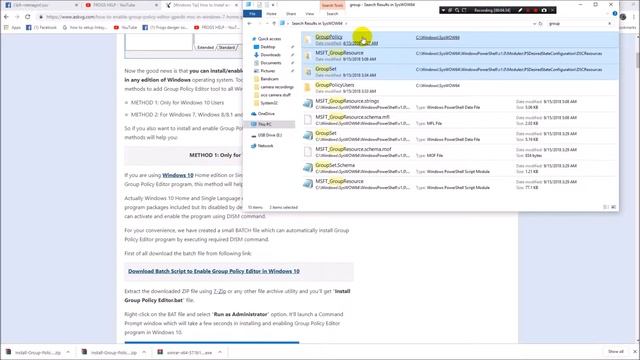Switch to the Search ribbon tab
This screenshot has width=640, height=360.
(x=332, y=14)
